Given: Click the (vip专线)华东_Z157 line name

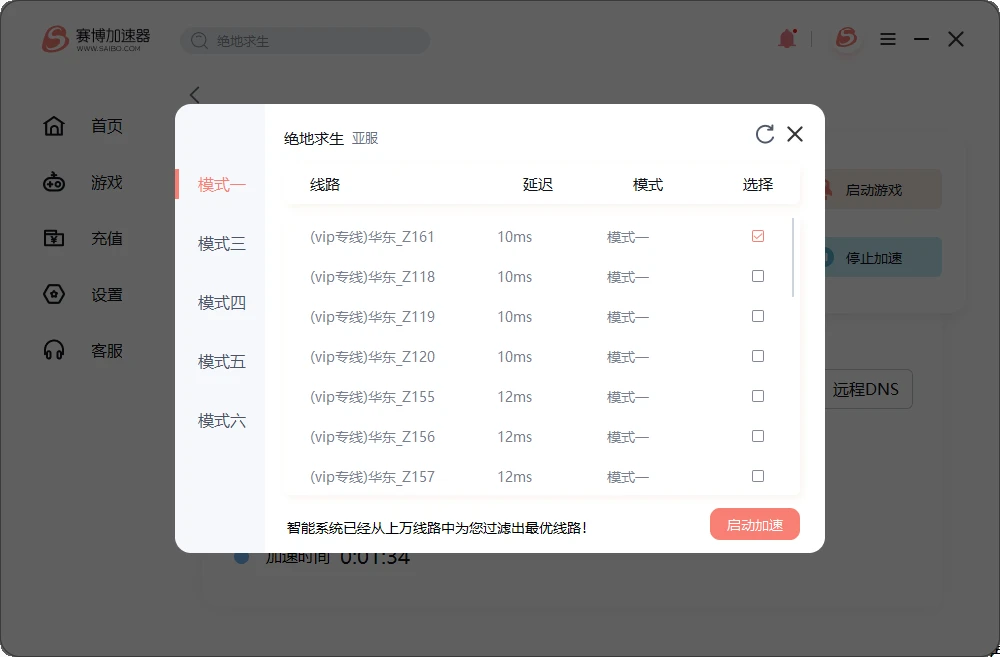Looking at the screenshot, I should [x=372, y=477].
